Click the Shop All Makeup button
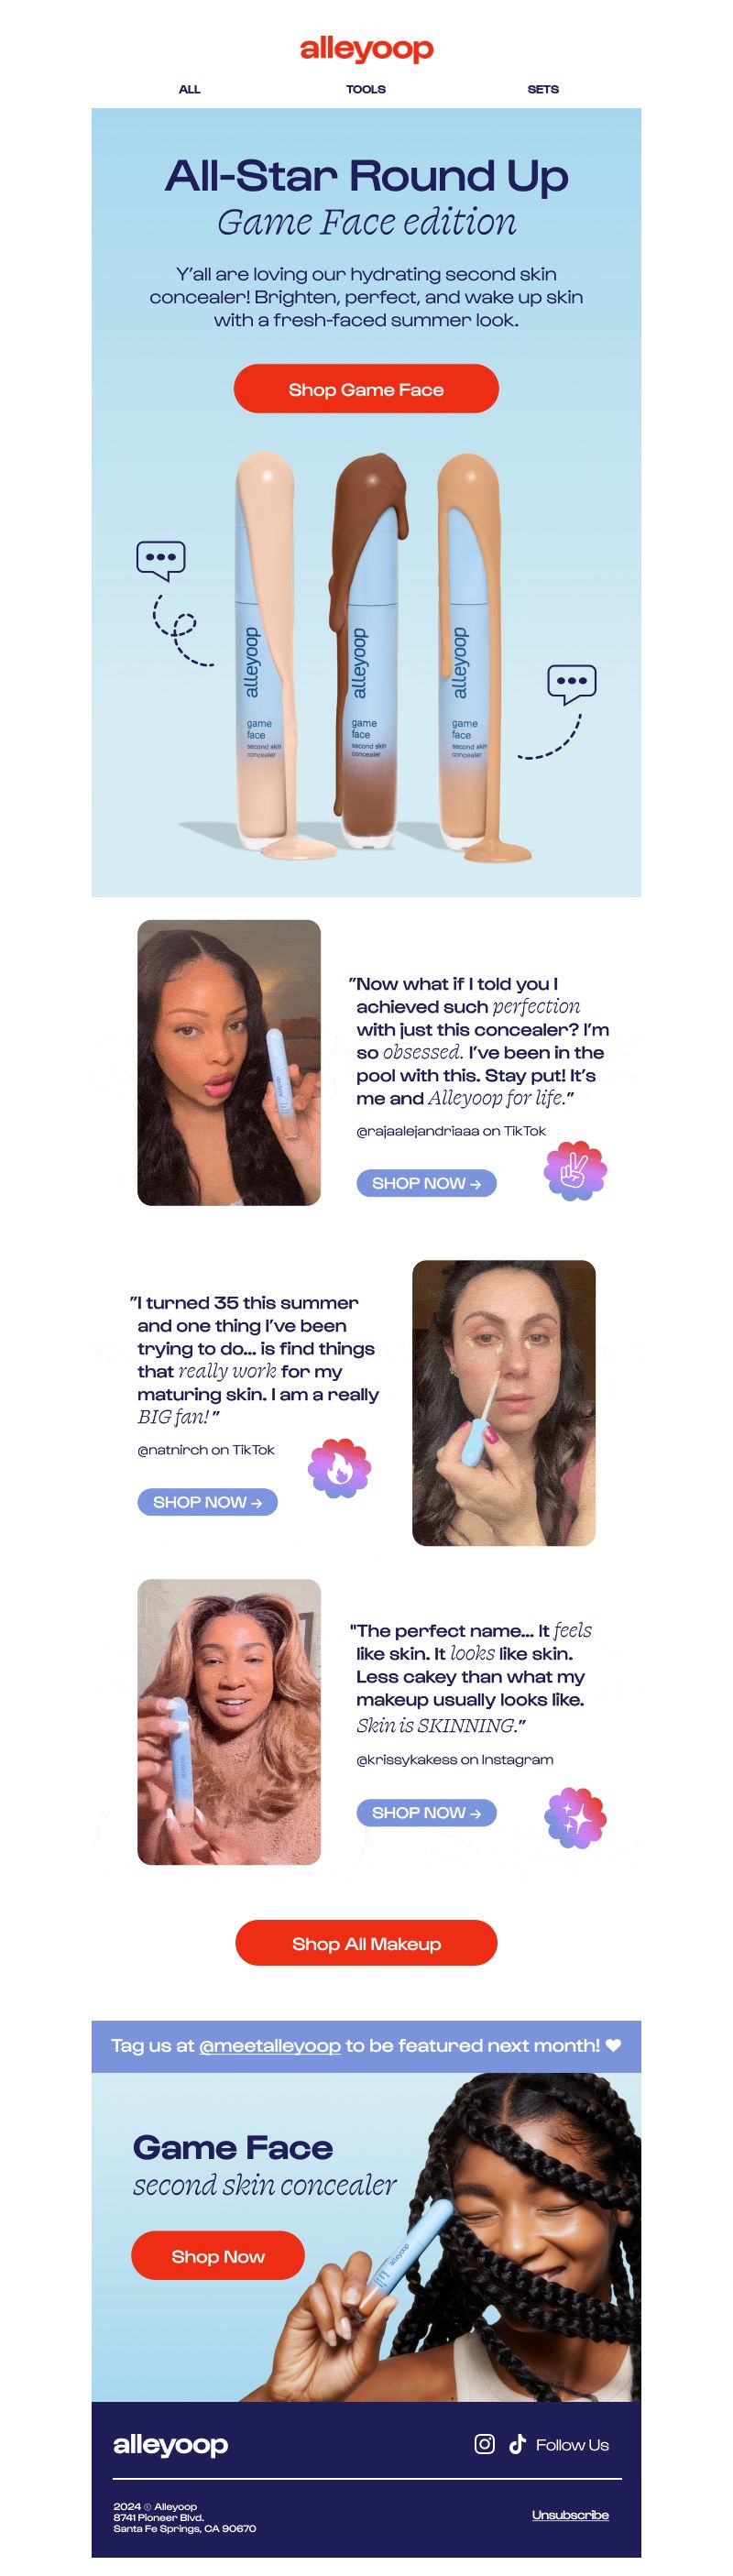733x2576 pixels. 366,1943
